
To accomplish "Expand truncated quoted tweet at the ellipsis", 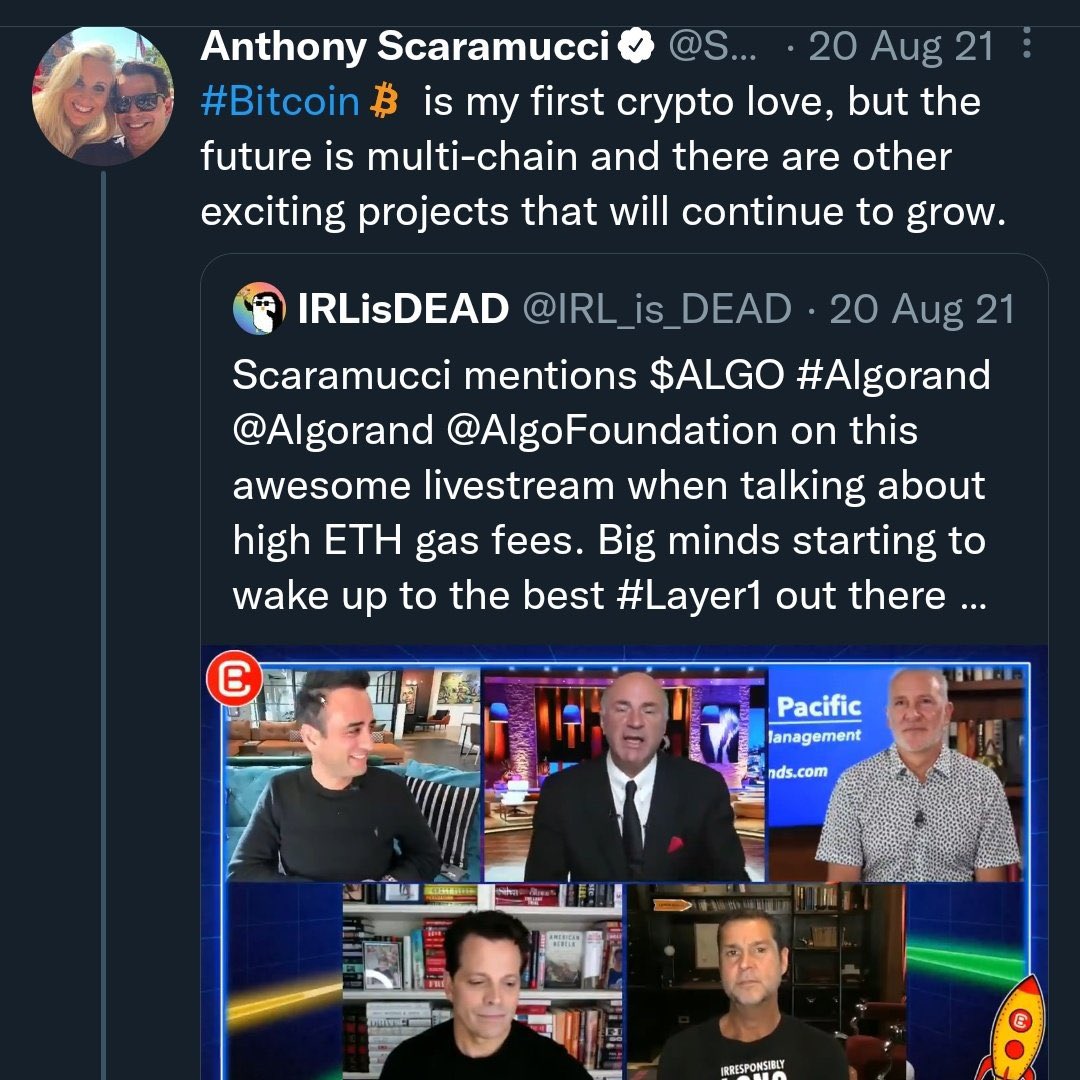I will (973, 598).
